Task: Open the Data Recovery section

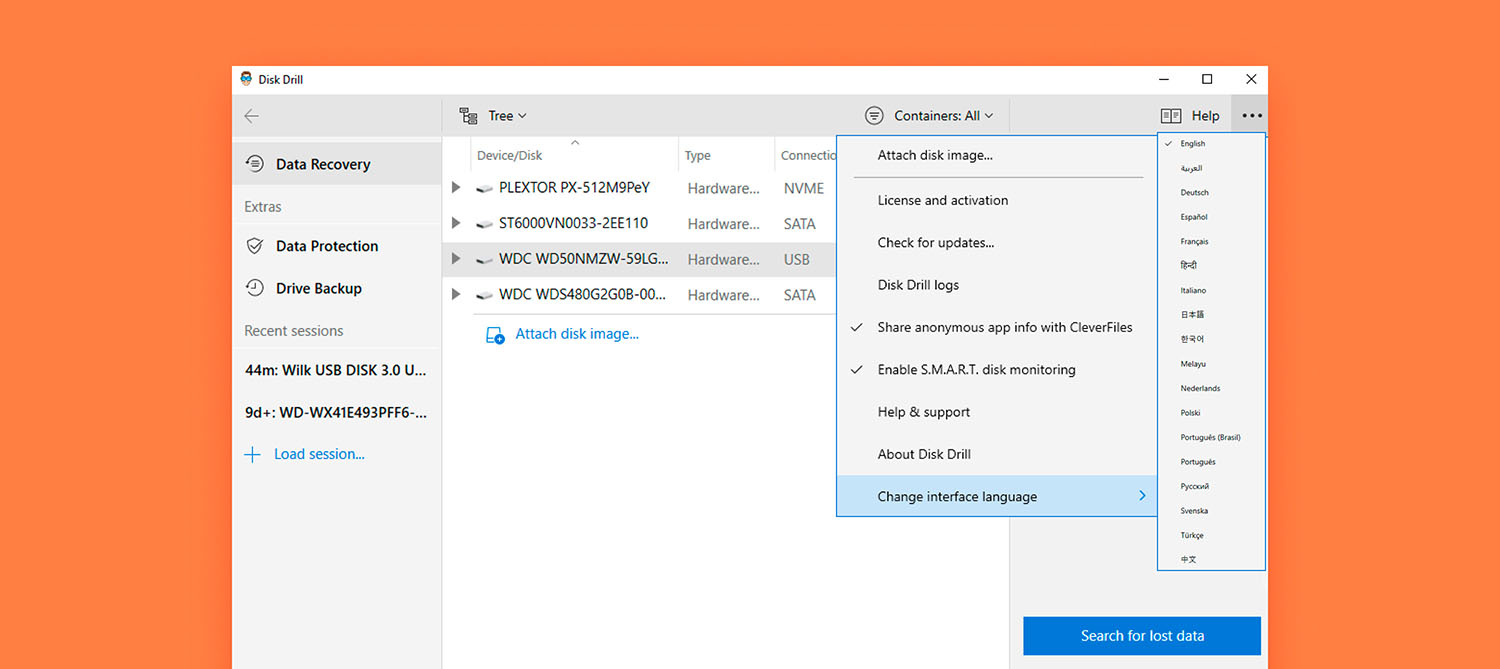Action: click(x=336, y=164)
